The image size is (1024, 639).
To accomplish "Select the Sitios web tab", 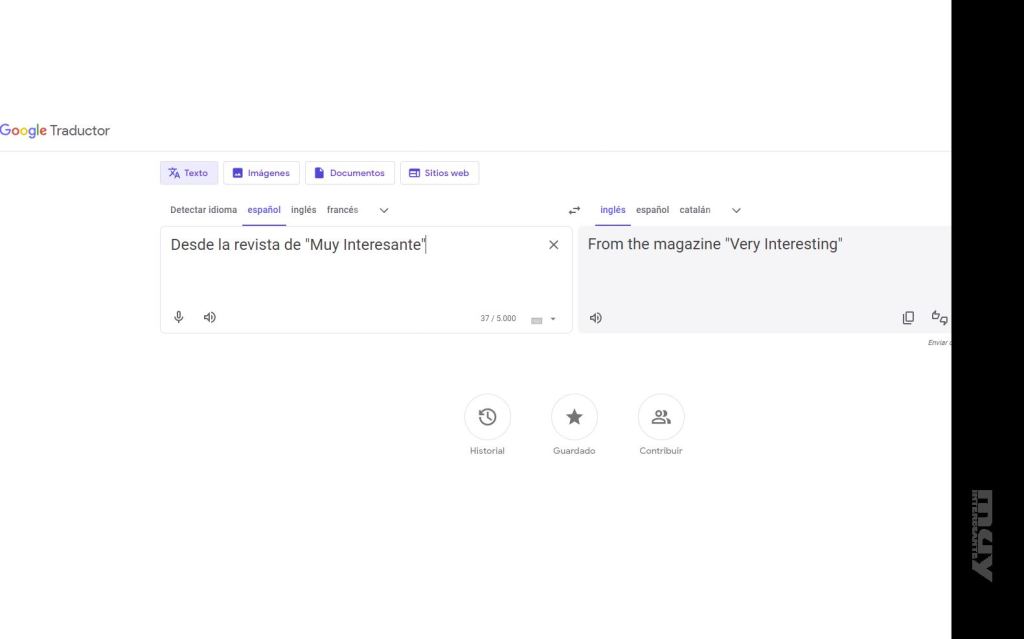I will click(439, 173).
